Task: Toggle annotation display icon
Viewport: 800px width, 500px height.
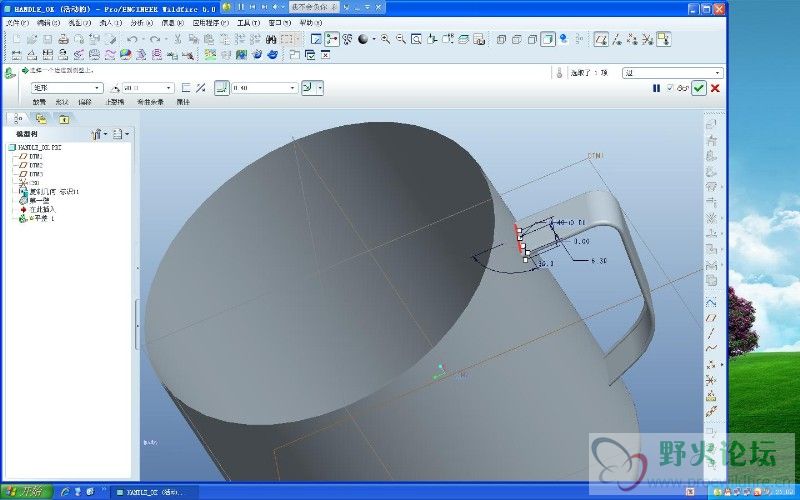Action: click(663, 39)
